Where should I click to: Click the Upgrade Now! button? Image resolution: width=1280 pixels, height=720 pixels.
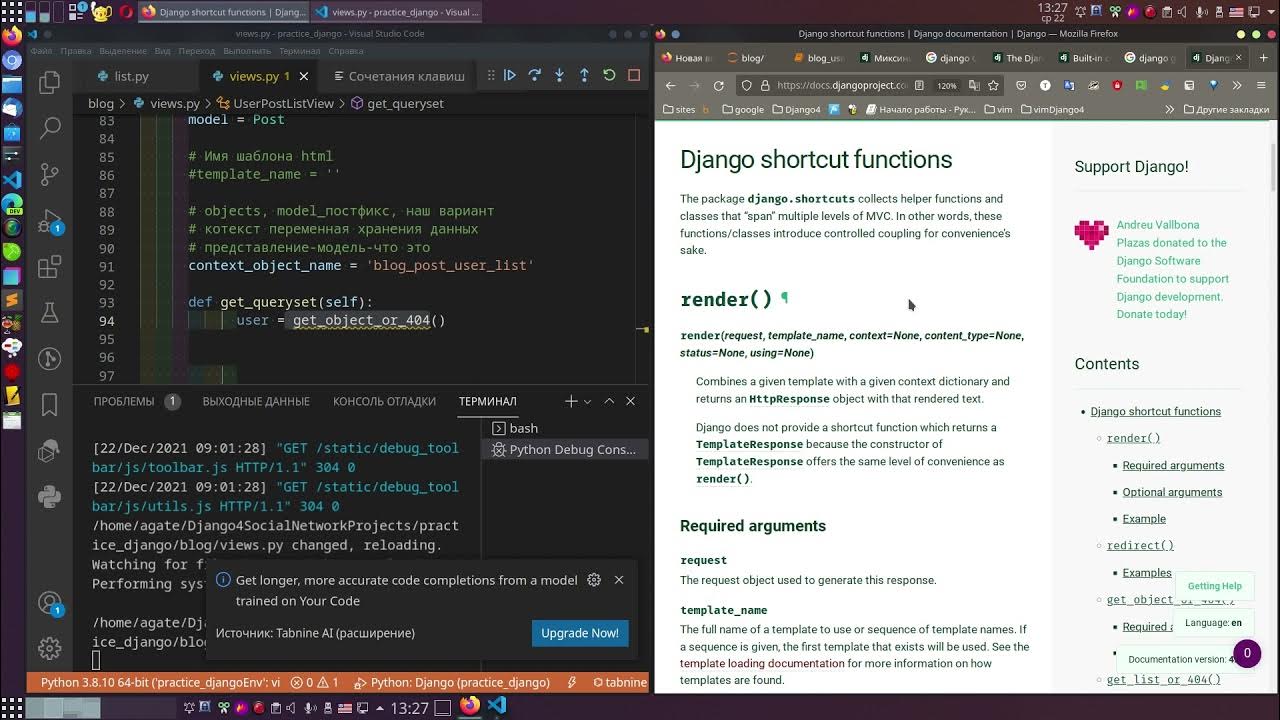click(x=580, y=633)
